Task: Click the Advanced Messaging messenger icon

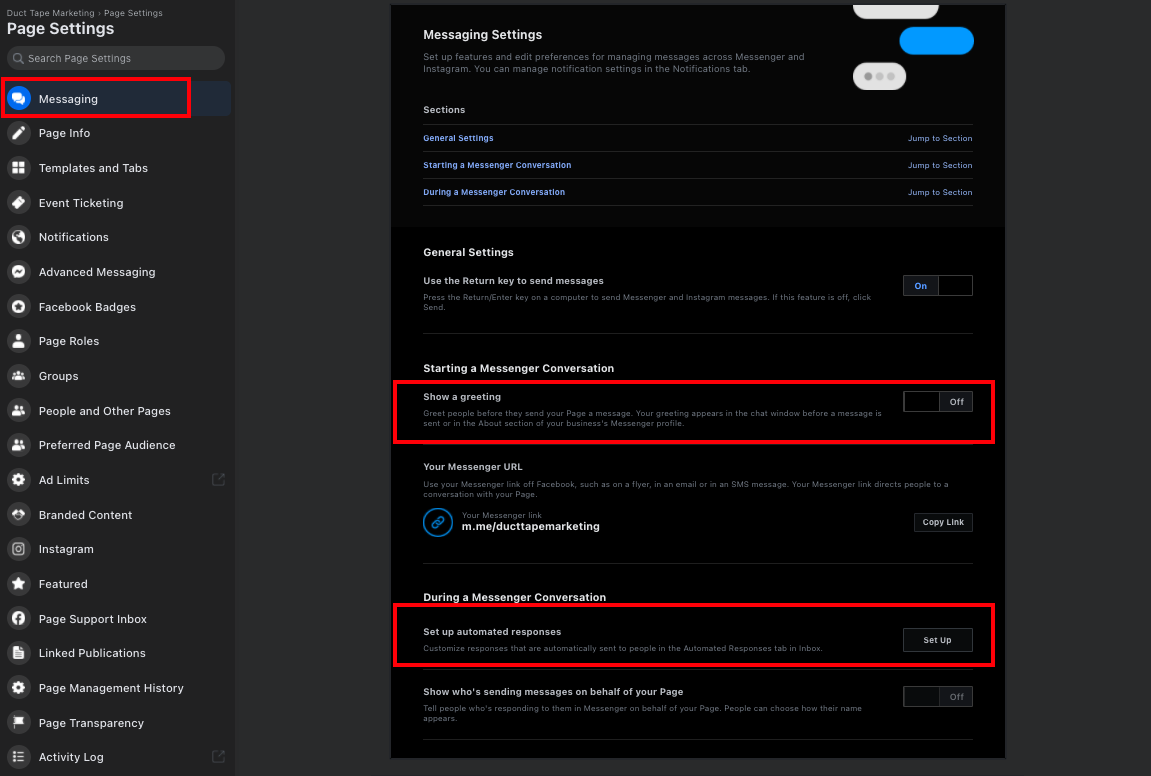Action: coord(19,272)
